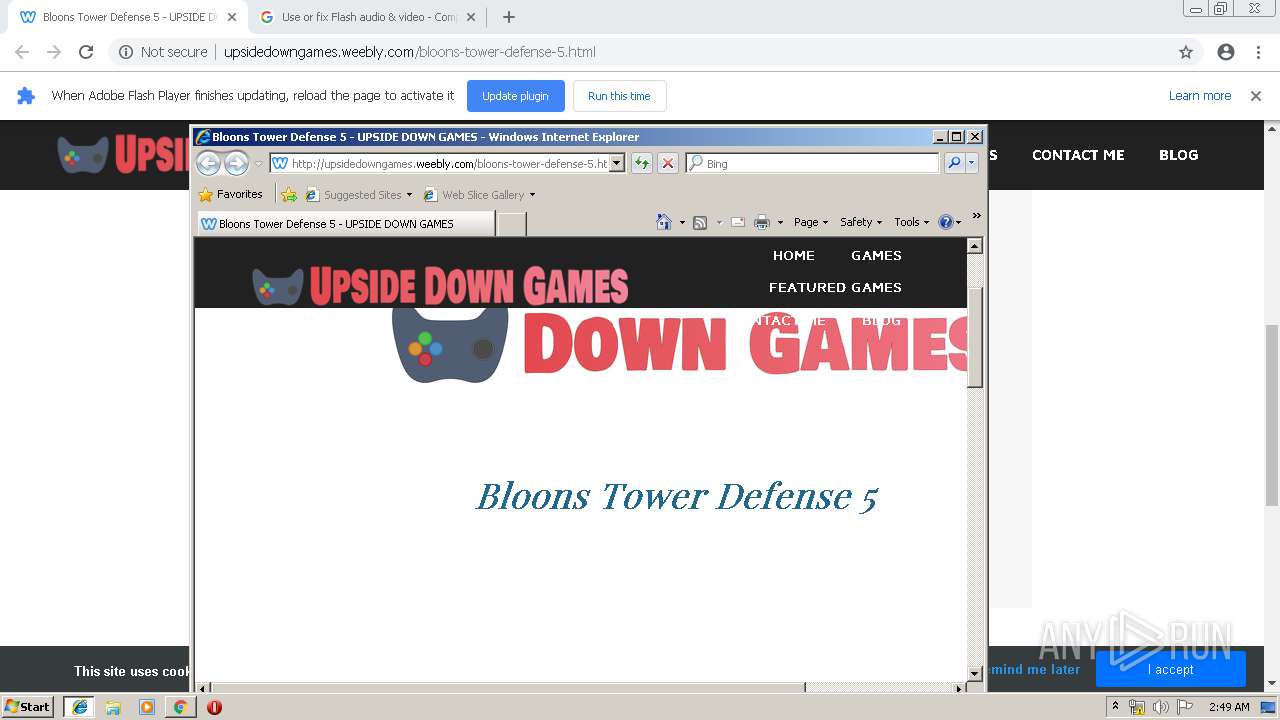The width and height of the screenshot is (1280, 720).
Task: Expand IE recent pages dropdown arrow
Action: [x=258, y=163]
